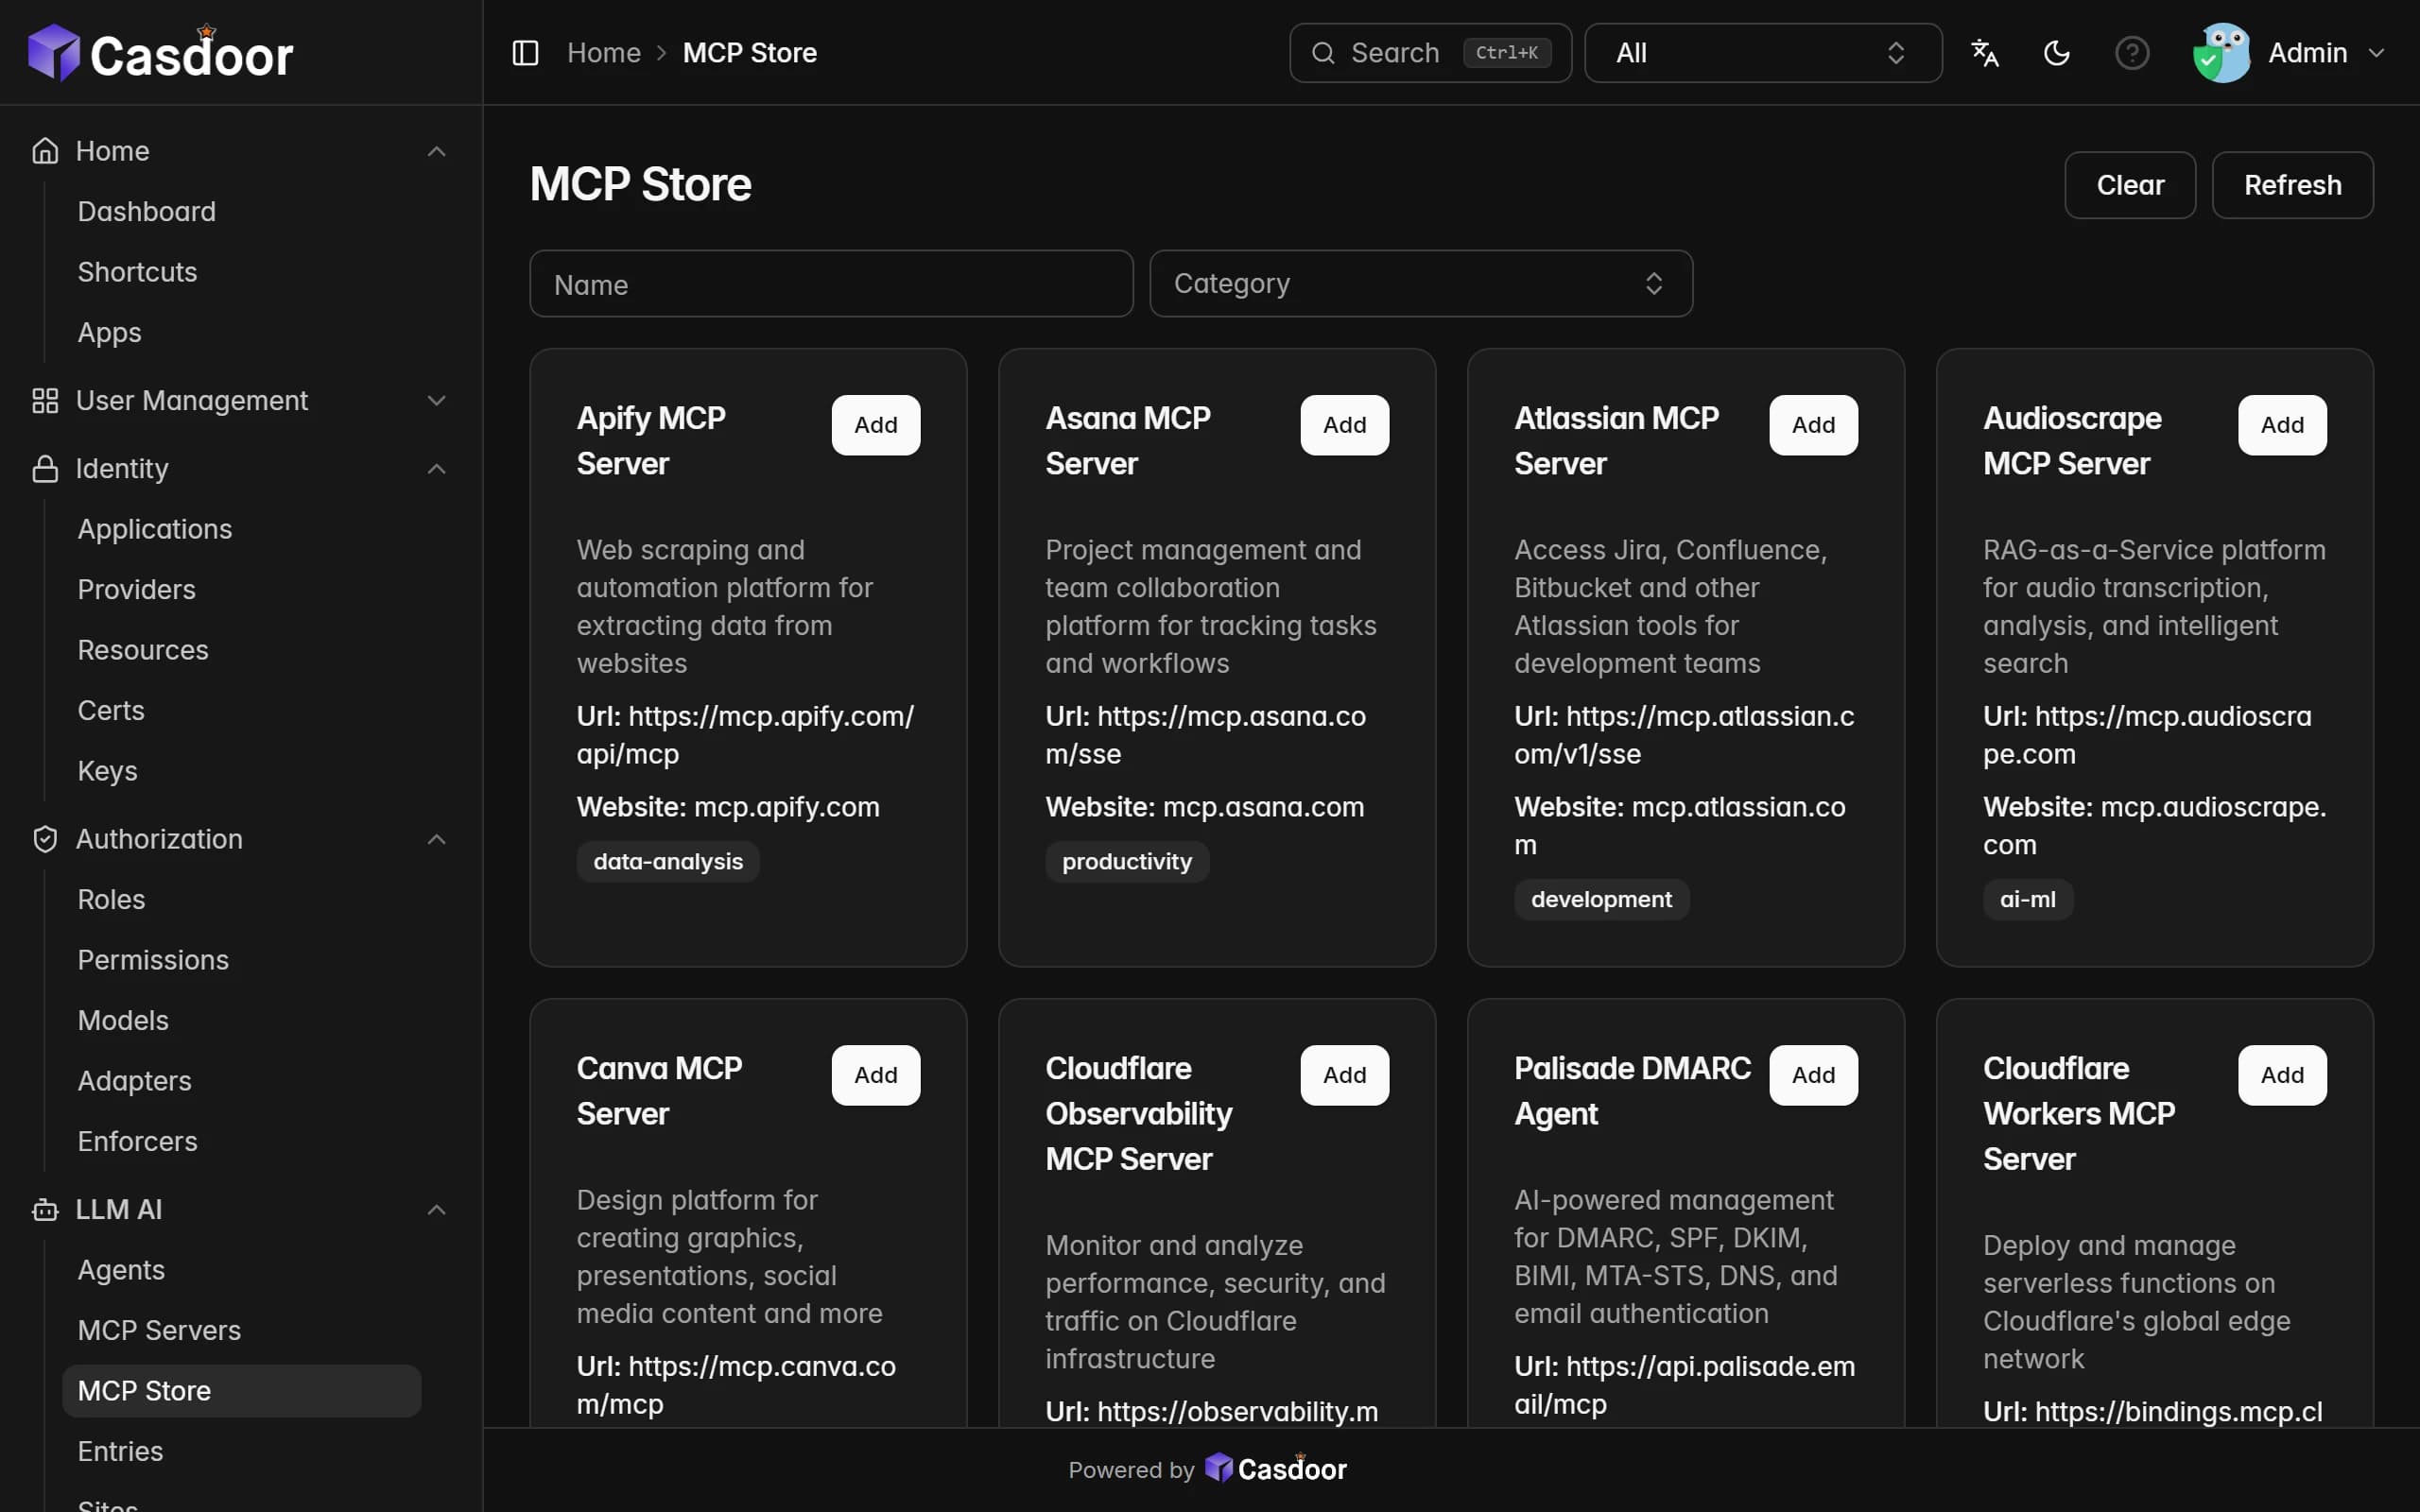Open Providers in the sidebar

137,590
